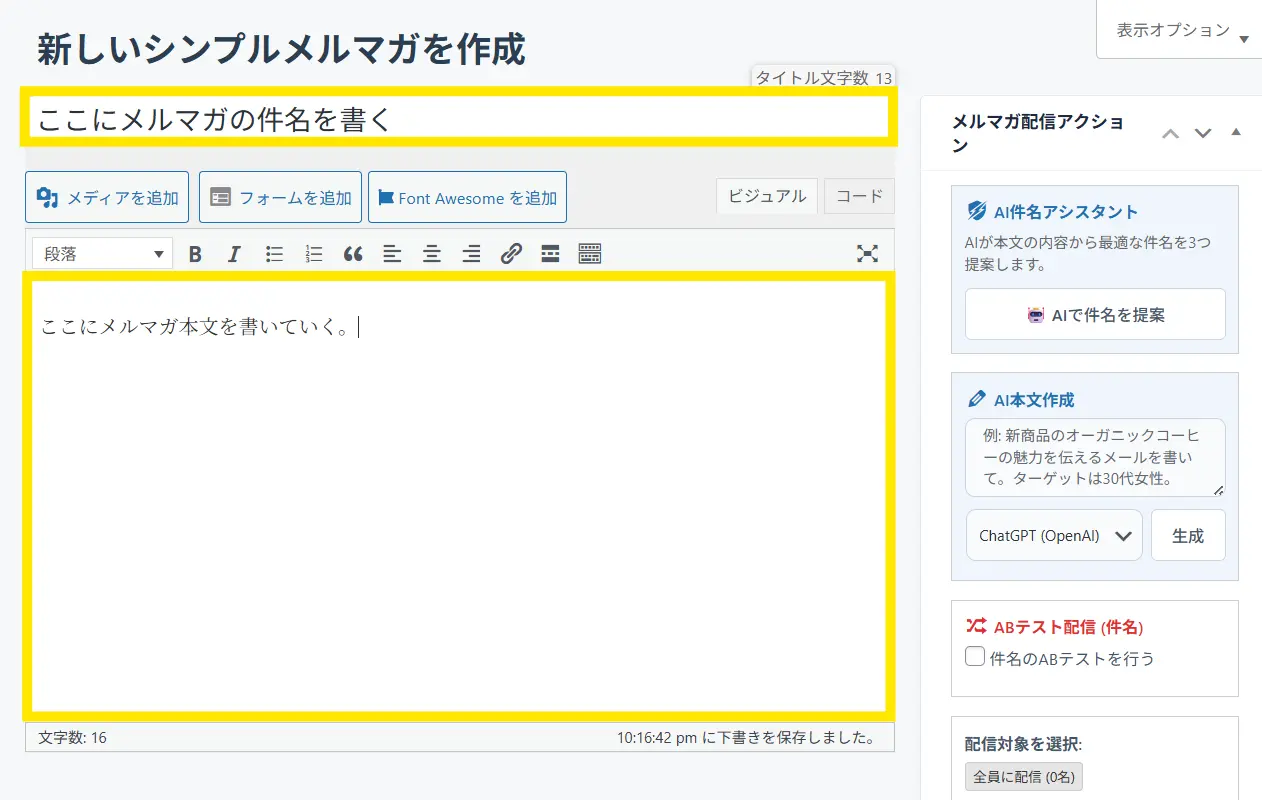This screenshot has width=1262, height=800.
Task: Switch to the ビジュアル editor tab
Action: pos(767,196)
